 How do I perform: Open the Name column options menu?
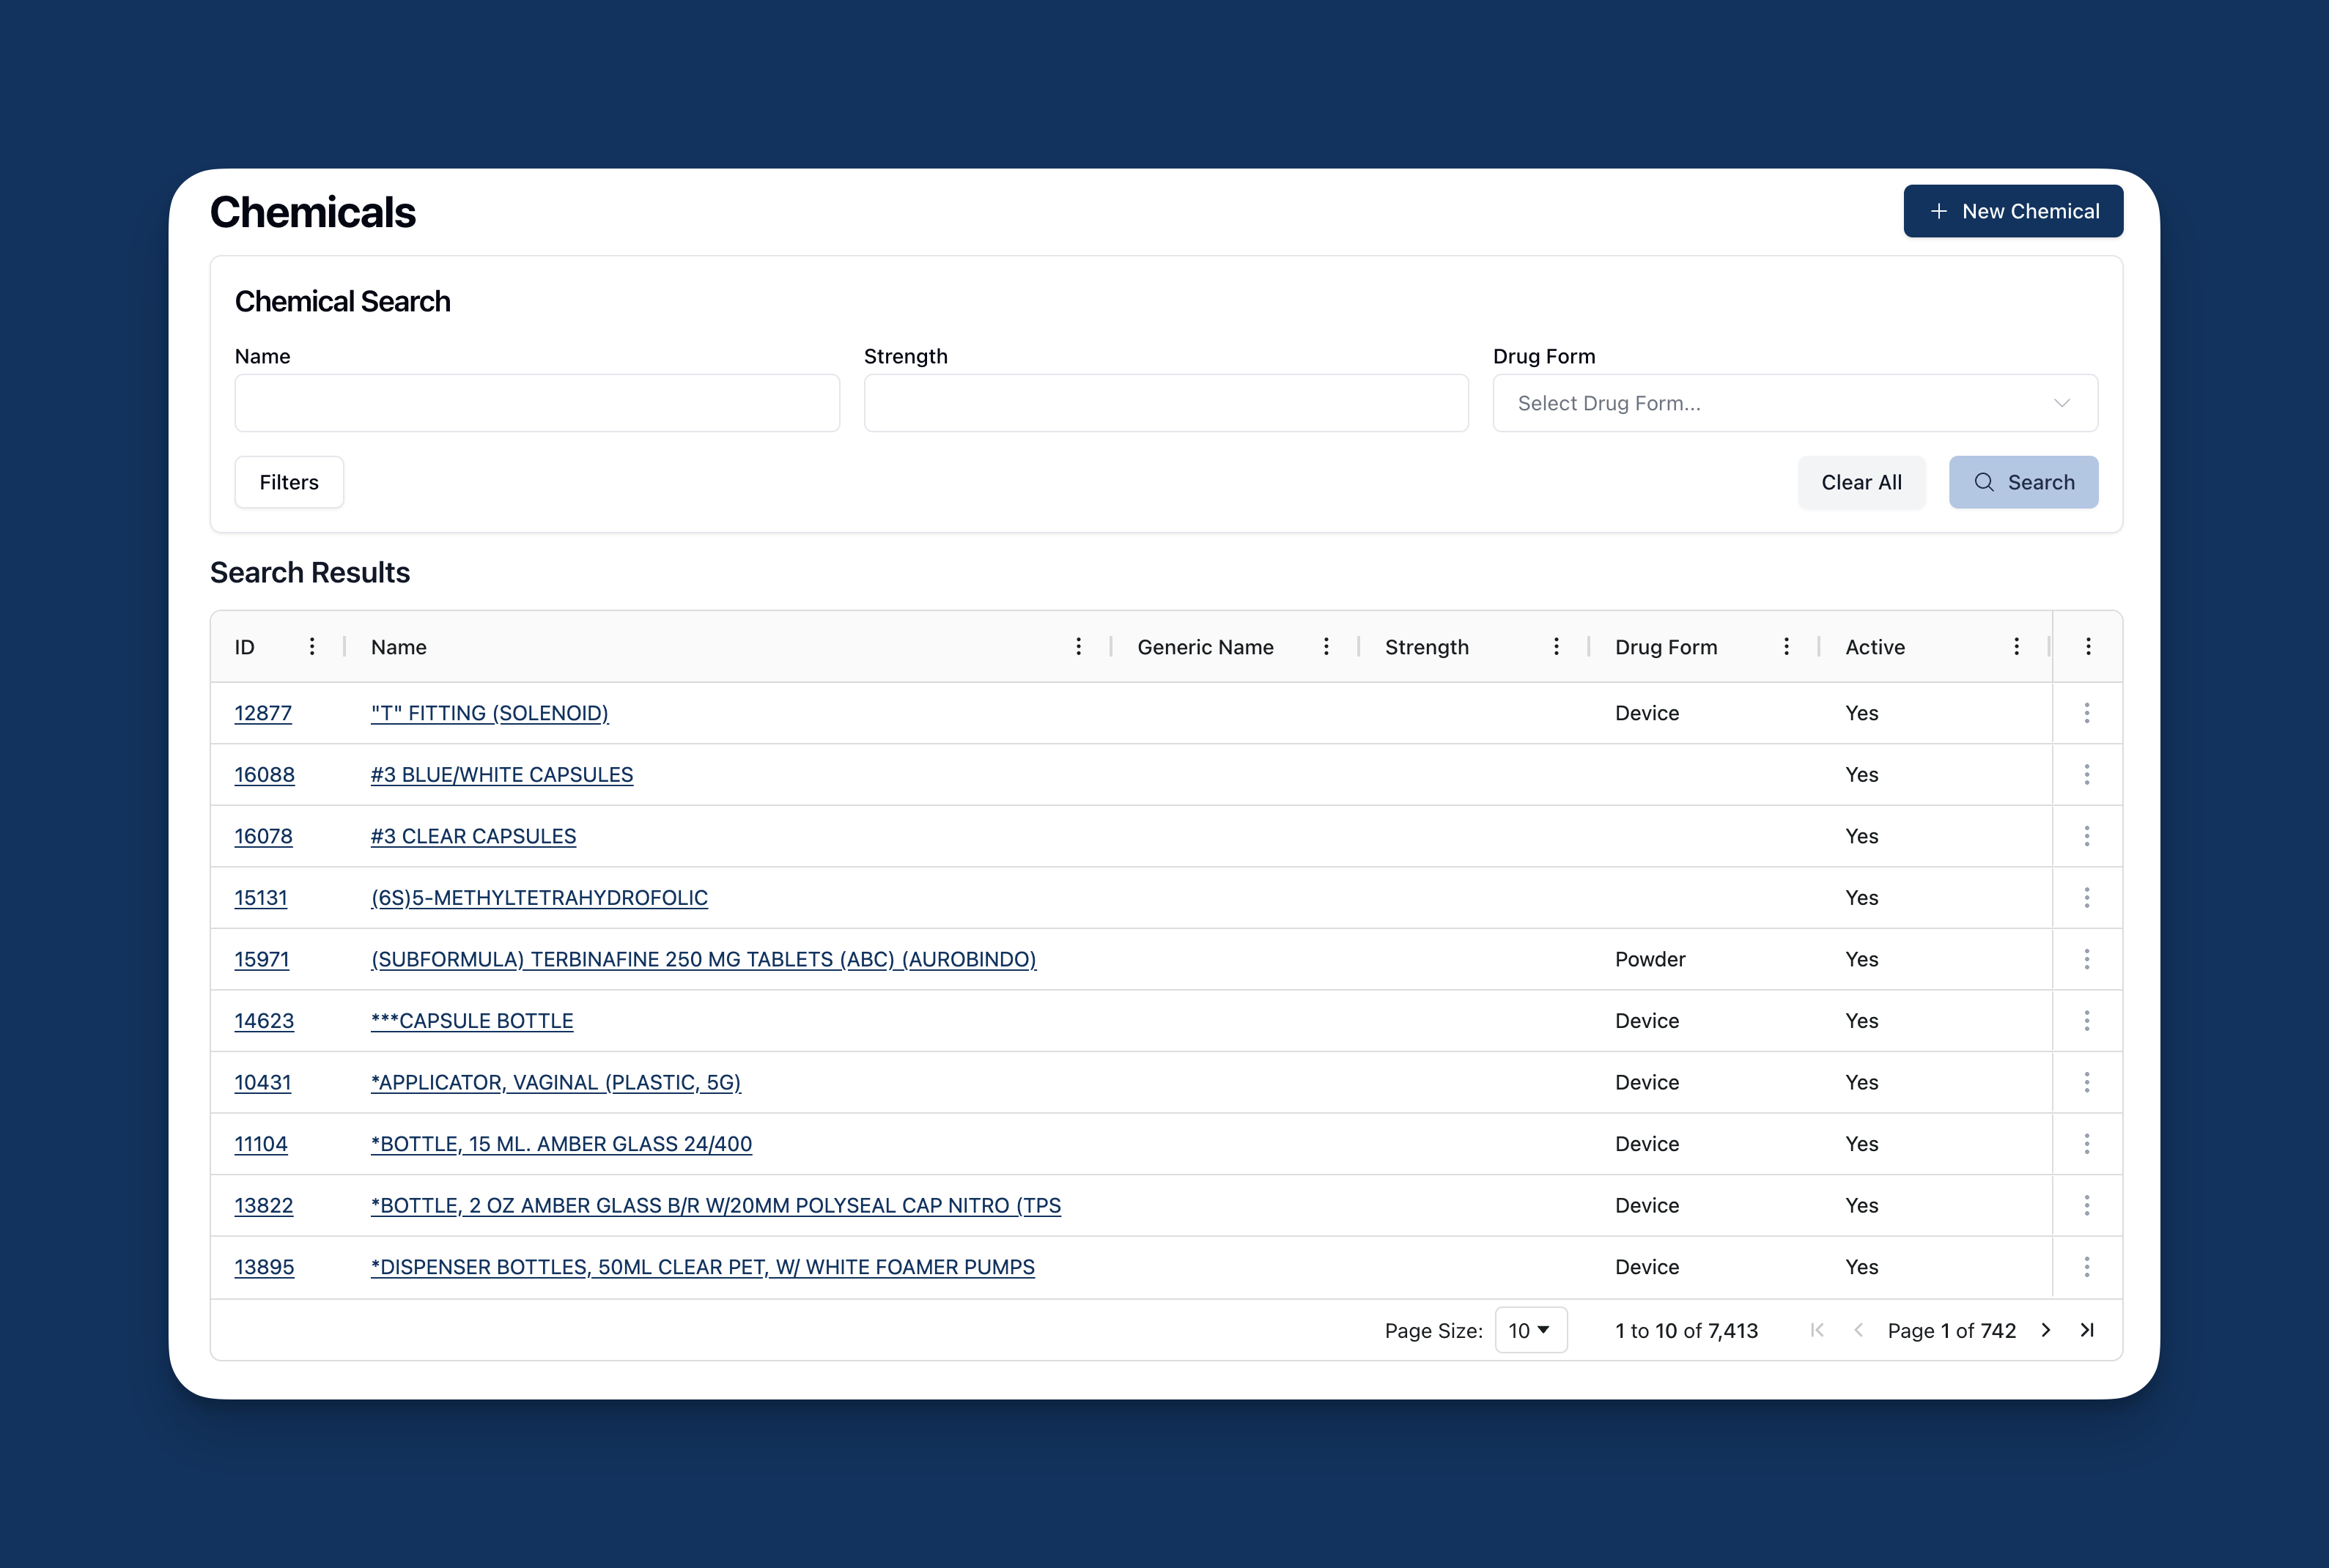pos(1078,647)
